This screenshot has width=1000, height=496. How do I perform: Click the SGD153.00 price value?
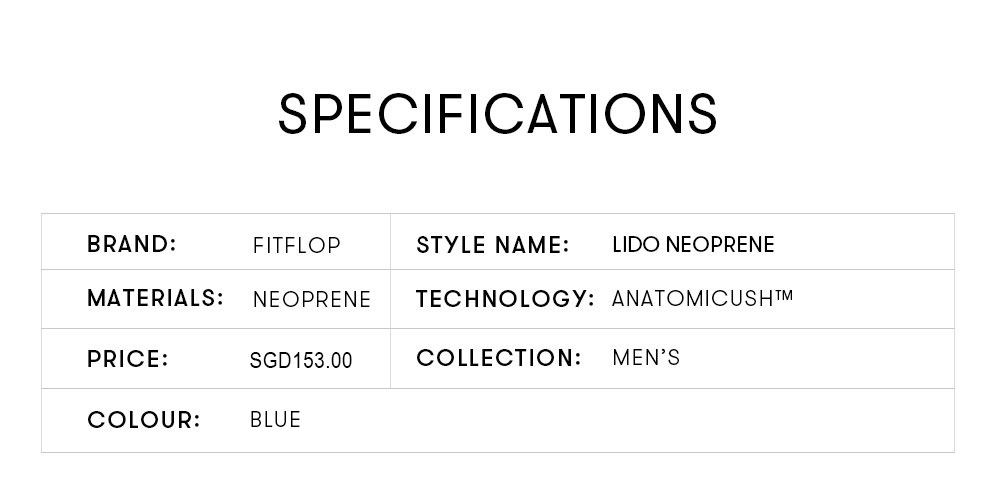tap(301, 361)
